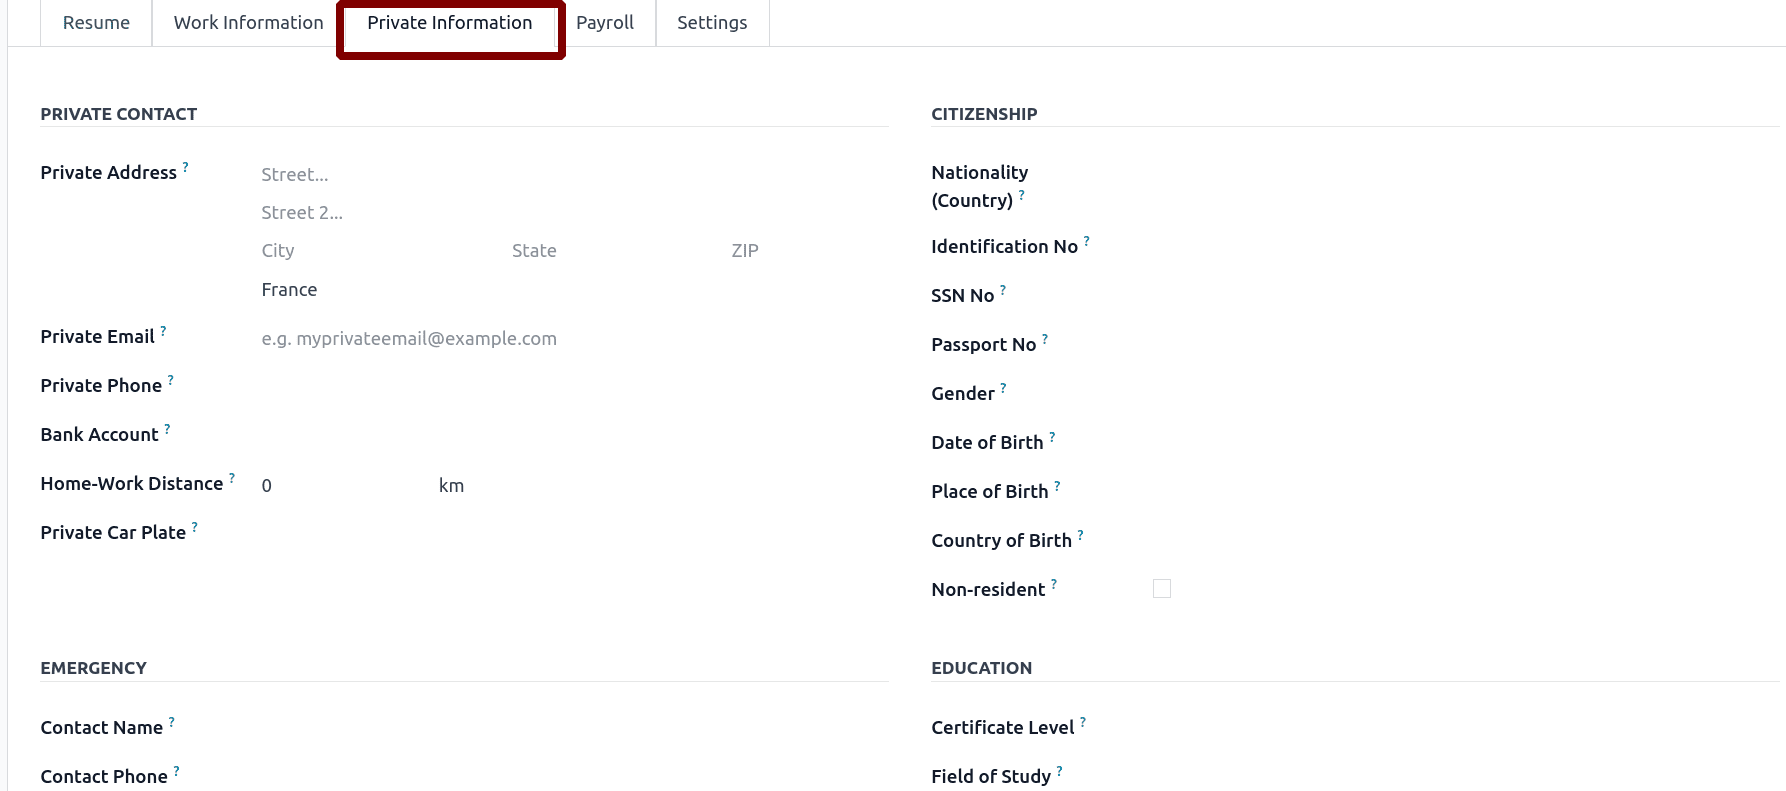1786x791 pixels.
Task: Click the Private Phone label
Action: (101, 386)
